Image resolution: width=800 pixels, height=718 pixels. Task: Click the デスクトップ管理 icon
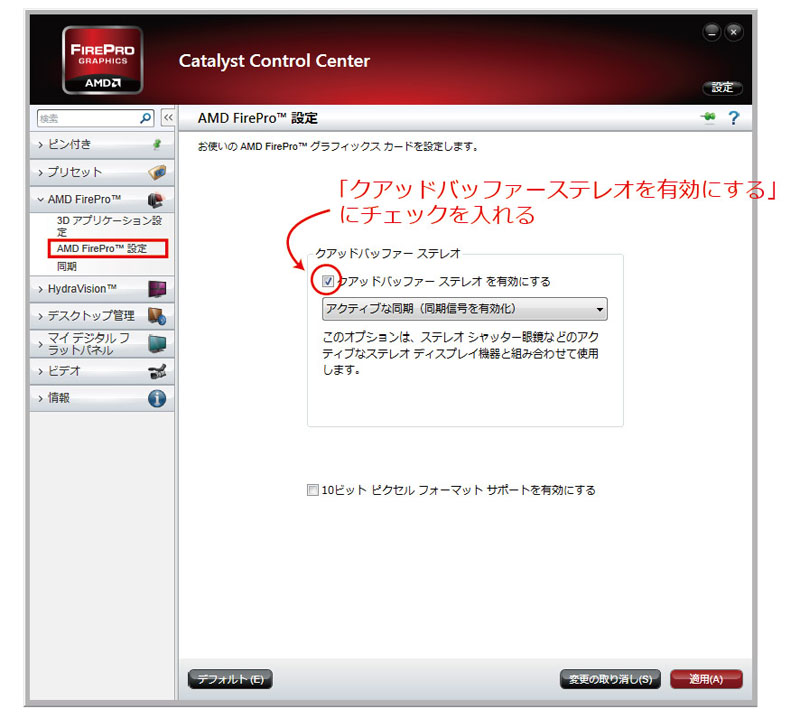tap(157, 316)
